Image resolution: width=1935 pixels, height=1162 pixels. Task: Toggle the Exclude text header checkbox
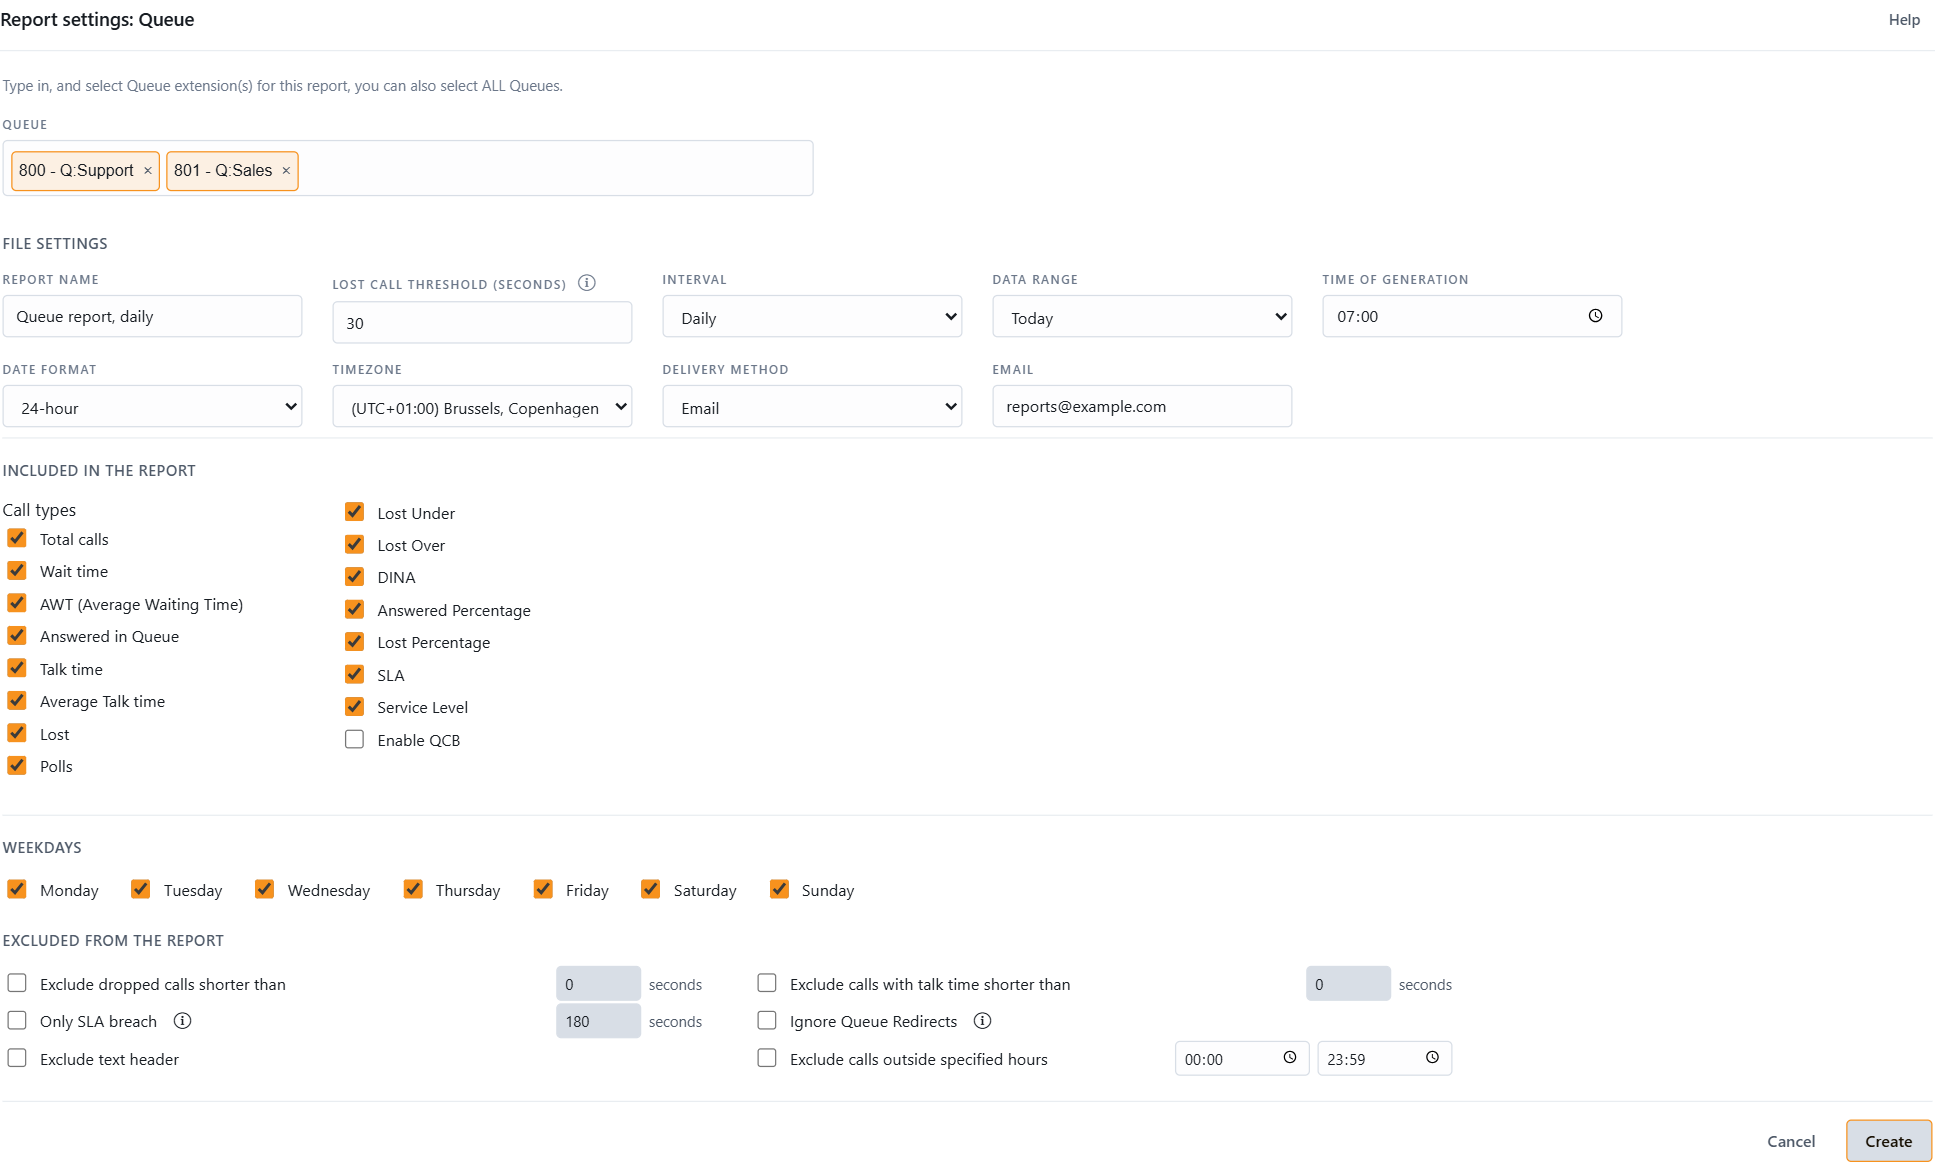pos(17,1058)
